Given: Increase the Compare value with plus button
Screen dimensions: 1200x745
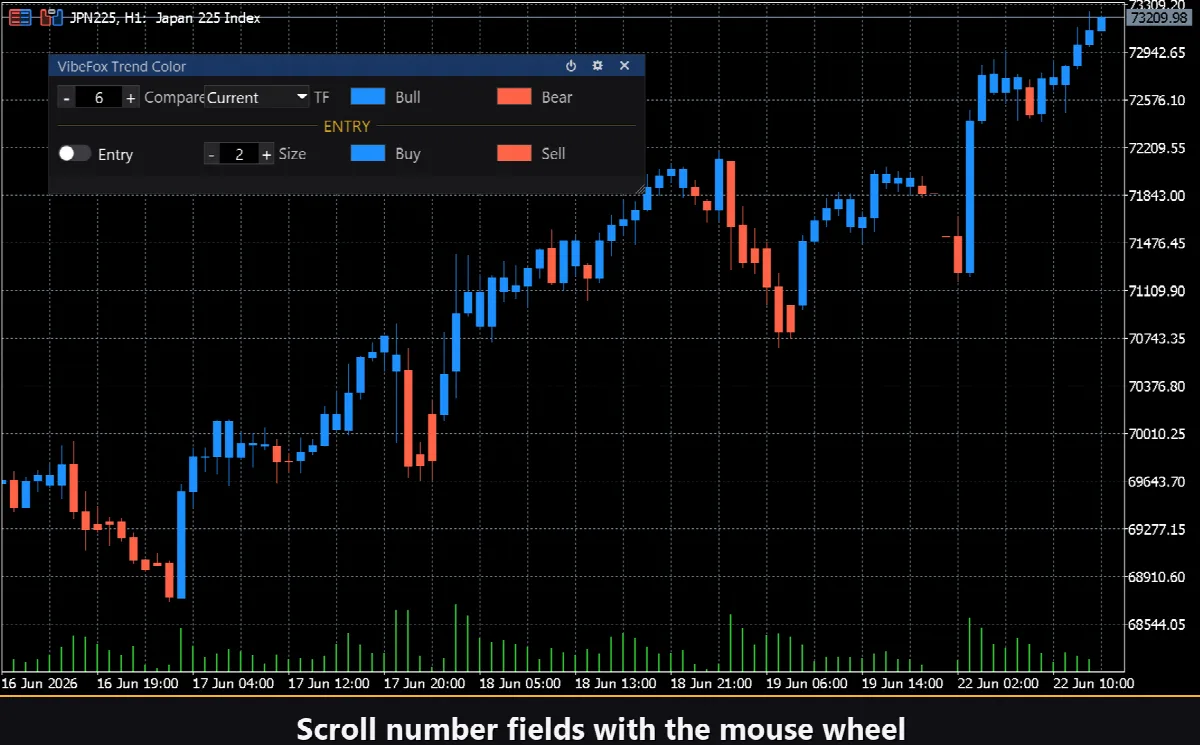Looking at the screenshot, I should pos(131,97).
